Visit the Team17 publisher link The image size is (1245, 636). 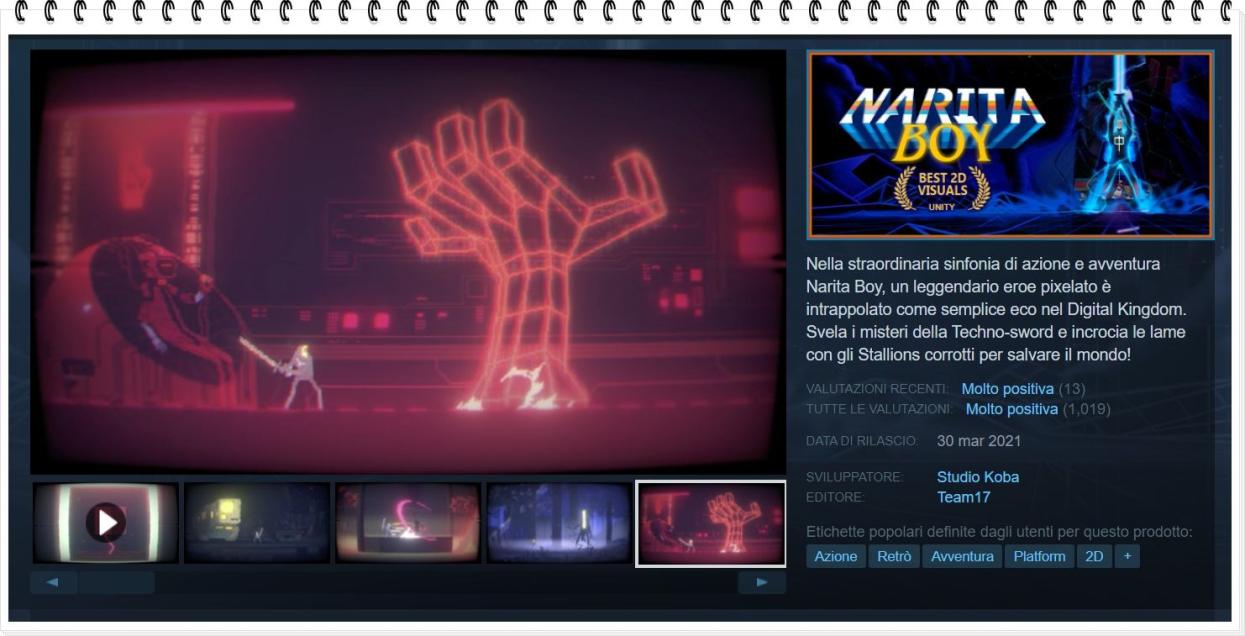point(963,497)
